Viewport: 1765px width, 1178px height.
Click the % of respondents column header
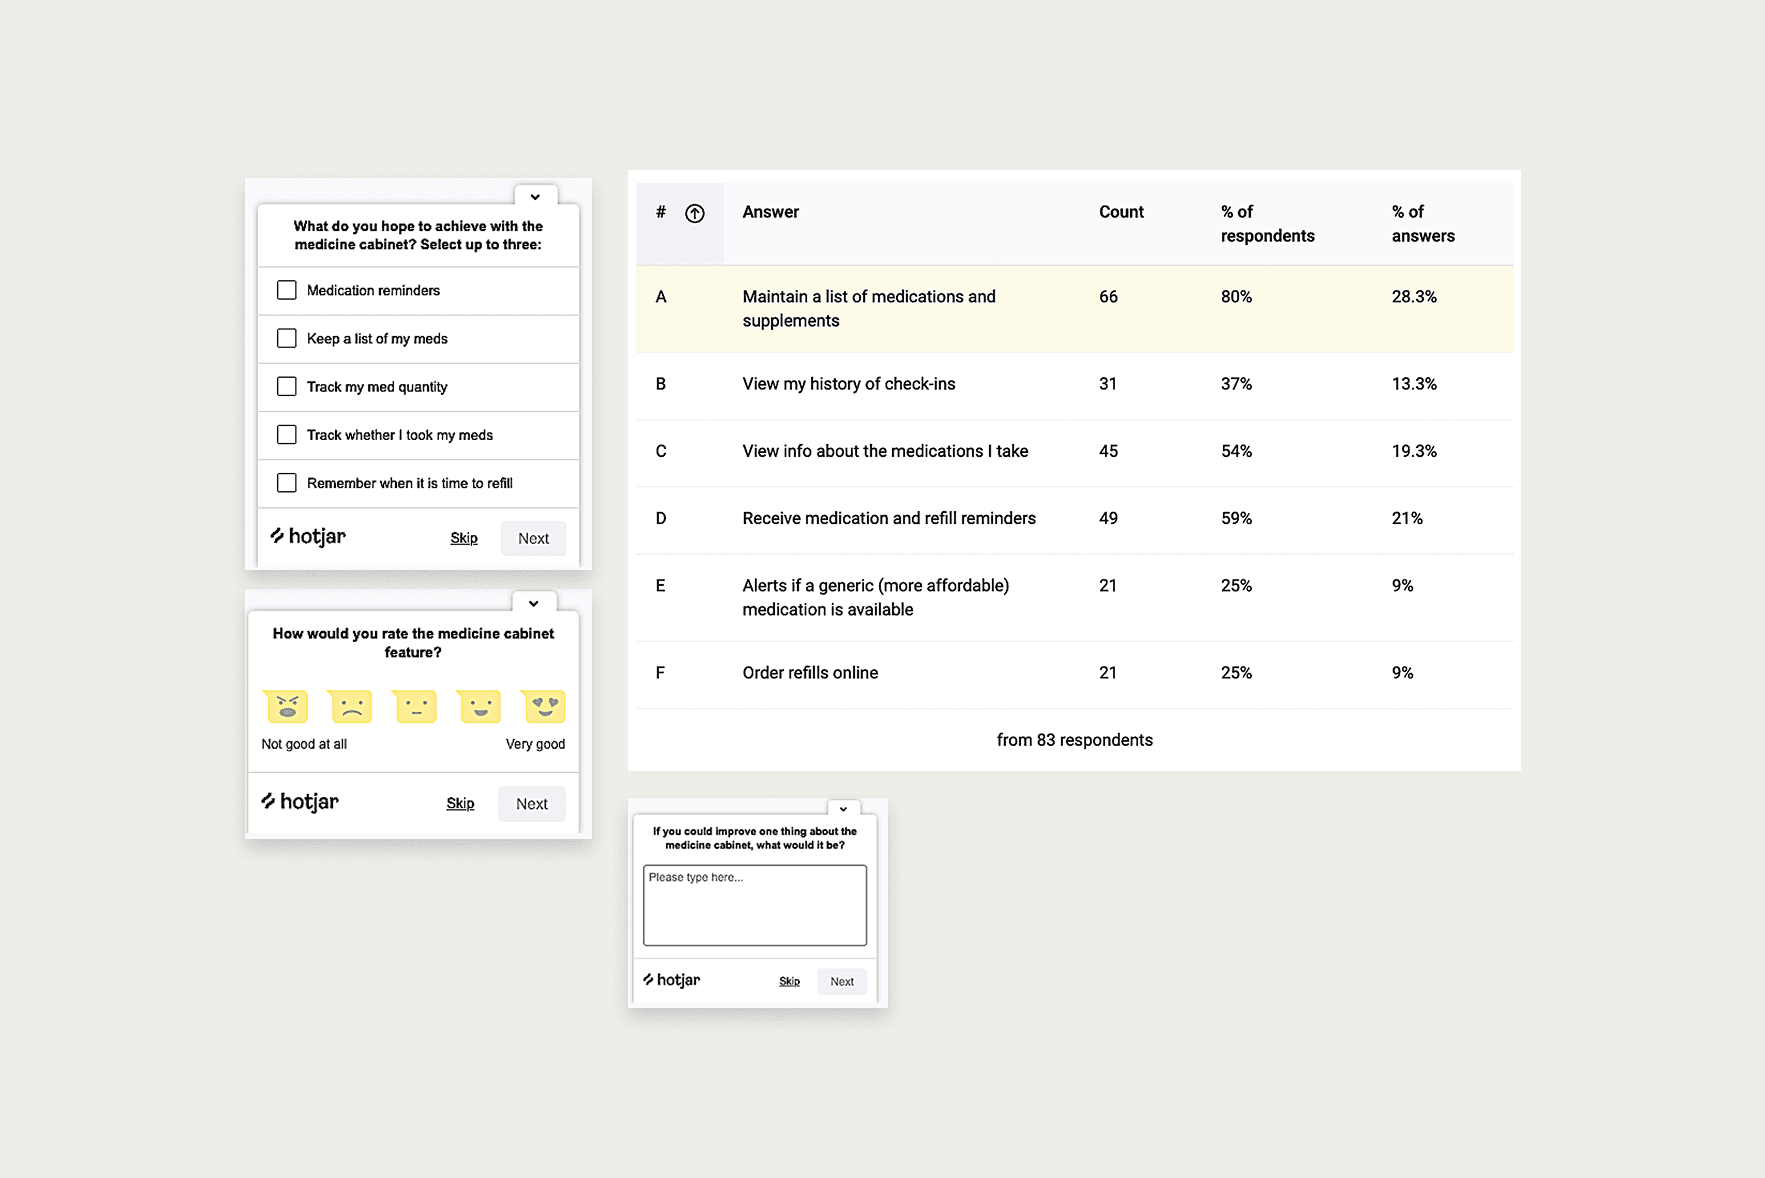coord(1267,224)
